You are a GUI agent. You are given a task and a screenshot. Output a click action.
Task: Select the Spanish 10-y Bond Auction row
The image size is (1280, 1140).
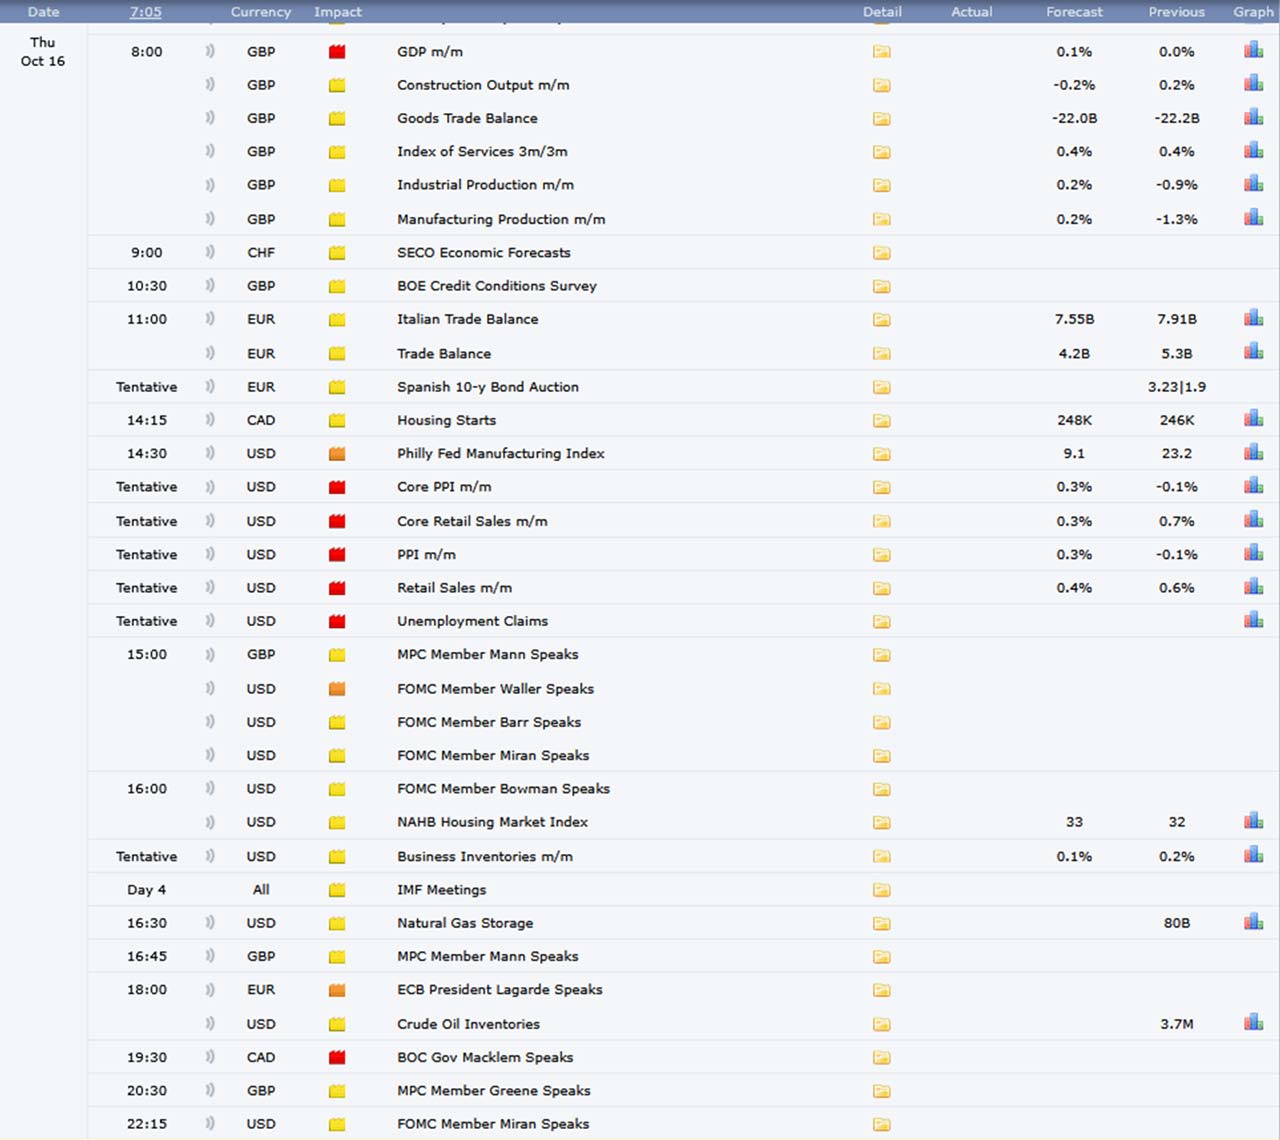click(x=487, y=387)
